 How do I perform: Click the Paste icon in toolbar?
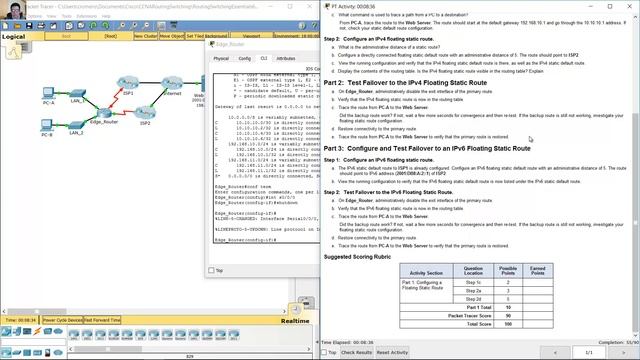[x=81, y=26]
